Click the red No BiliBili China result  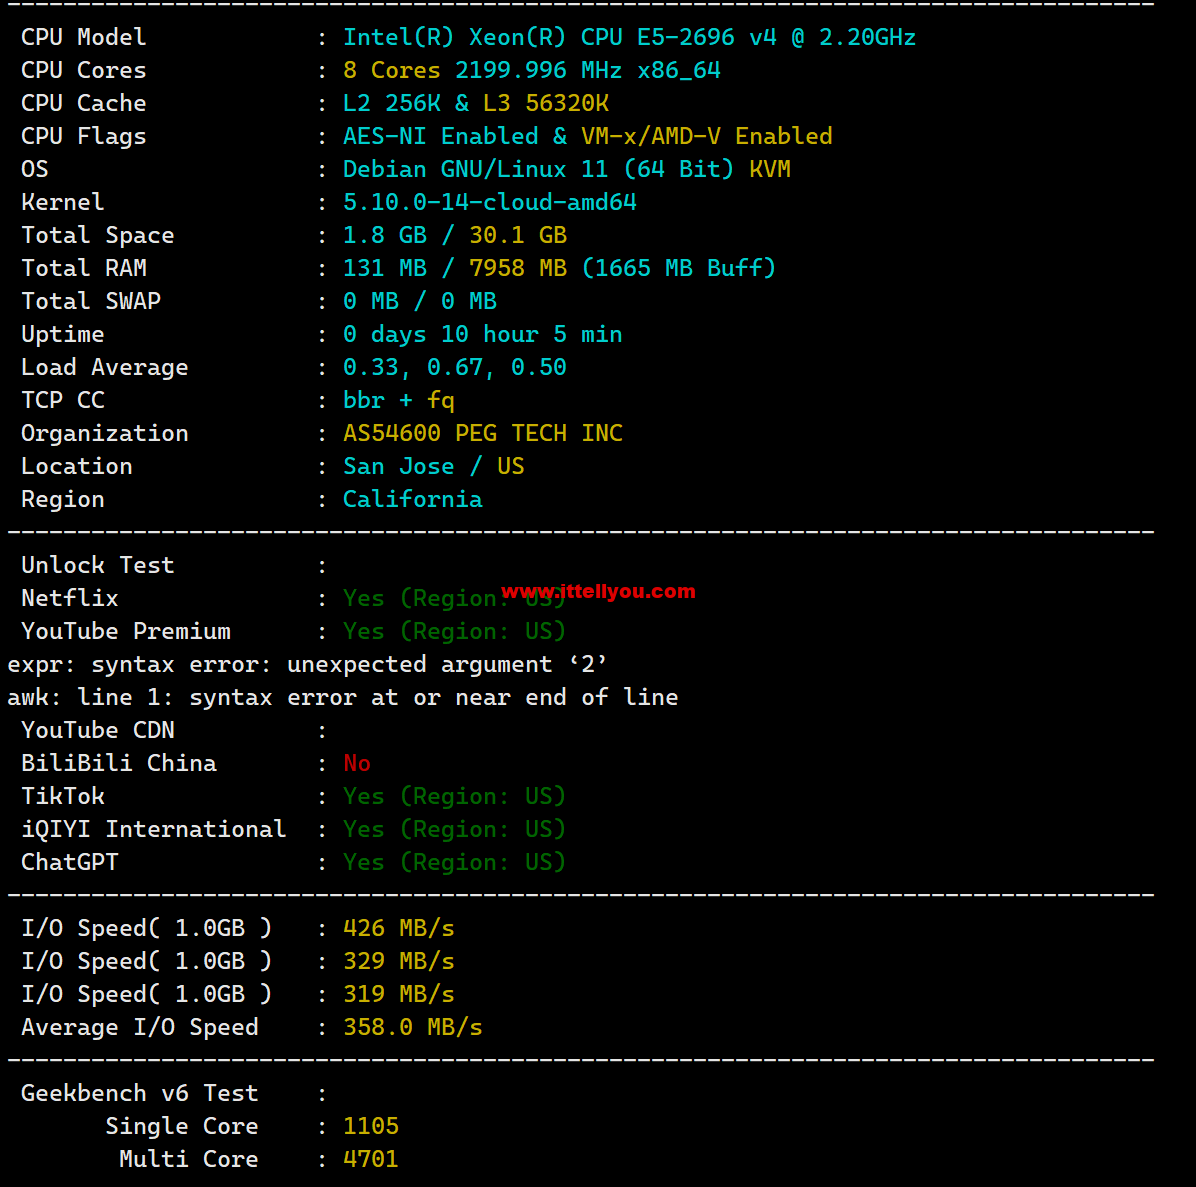357,763
